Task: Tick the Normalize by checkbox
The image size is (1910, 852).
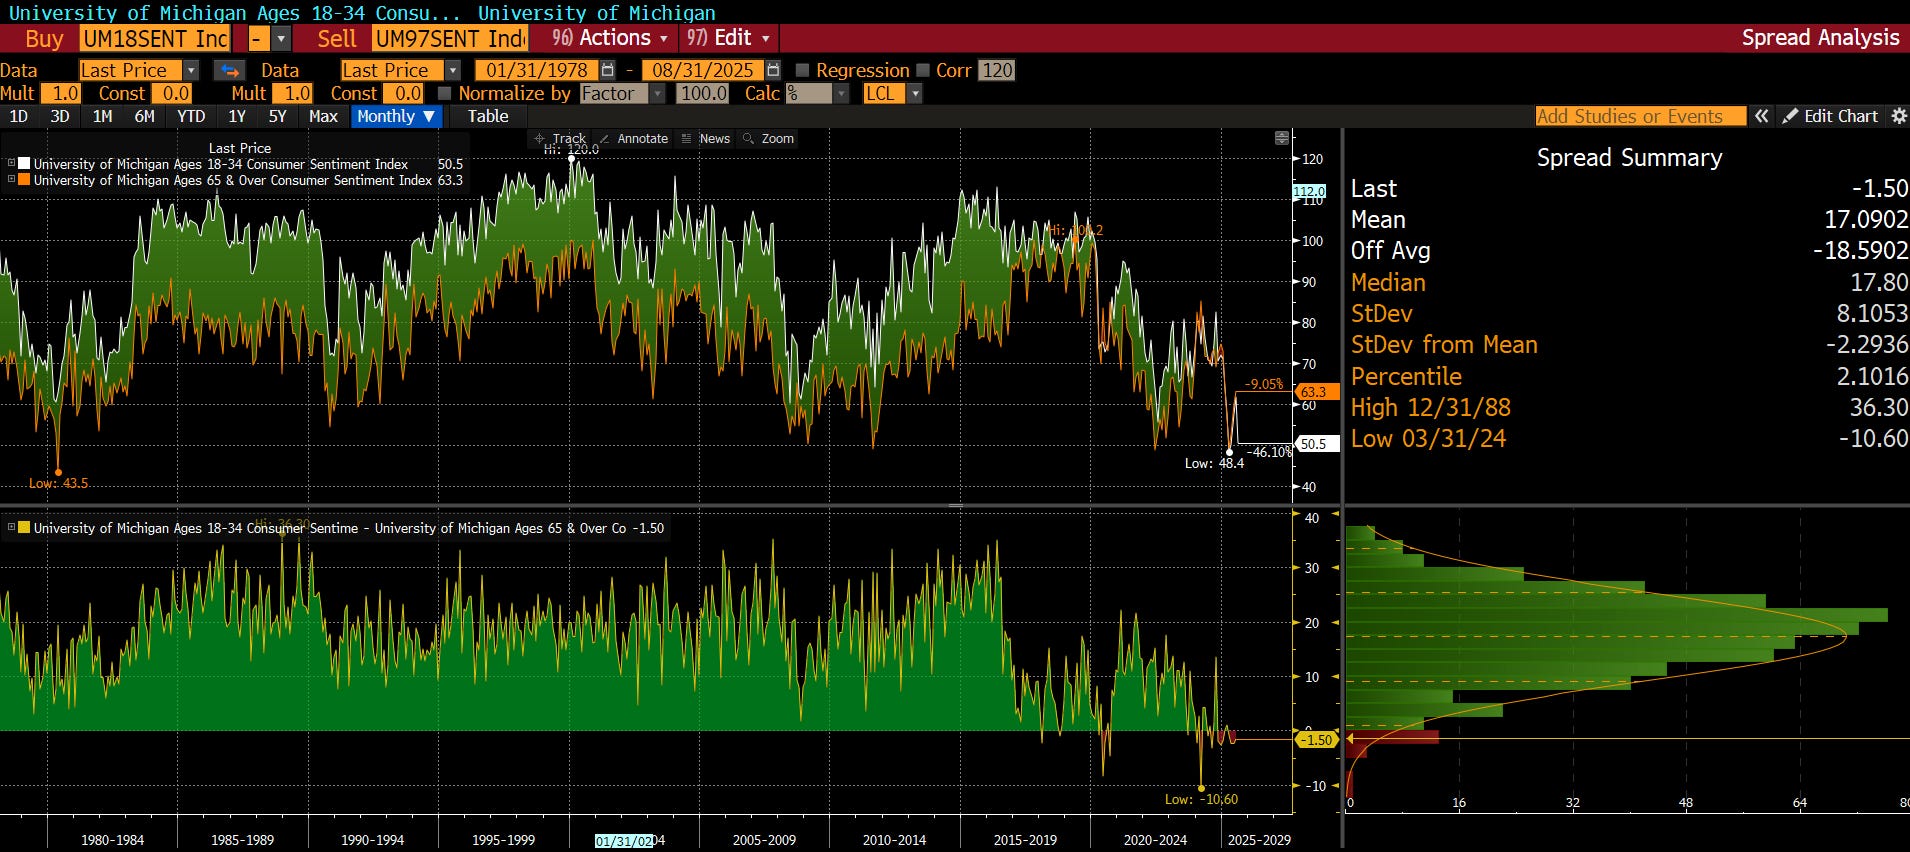Action: [x=445, y=93]
